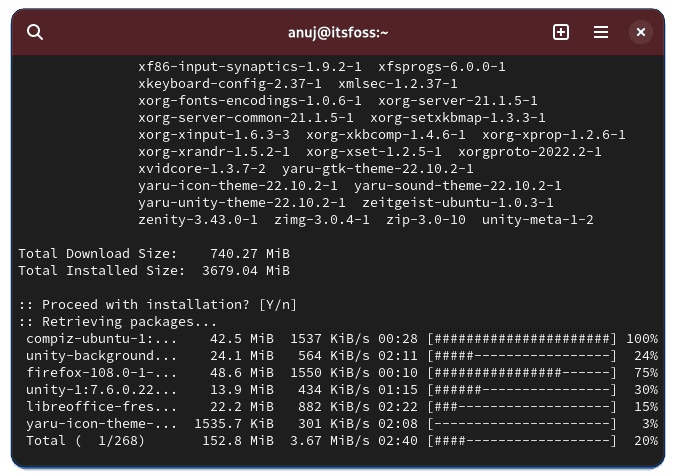Click yaru-icon-theme-22.10.2-1 in package list
This screenshot has width=680, height=476.
tap(238, 186)
